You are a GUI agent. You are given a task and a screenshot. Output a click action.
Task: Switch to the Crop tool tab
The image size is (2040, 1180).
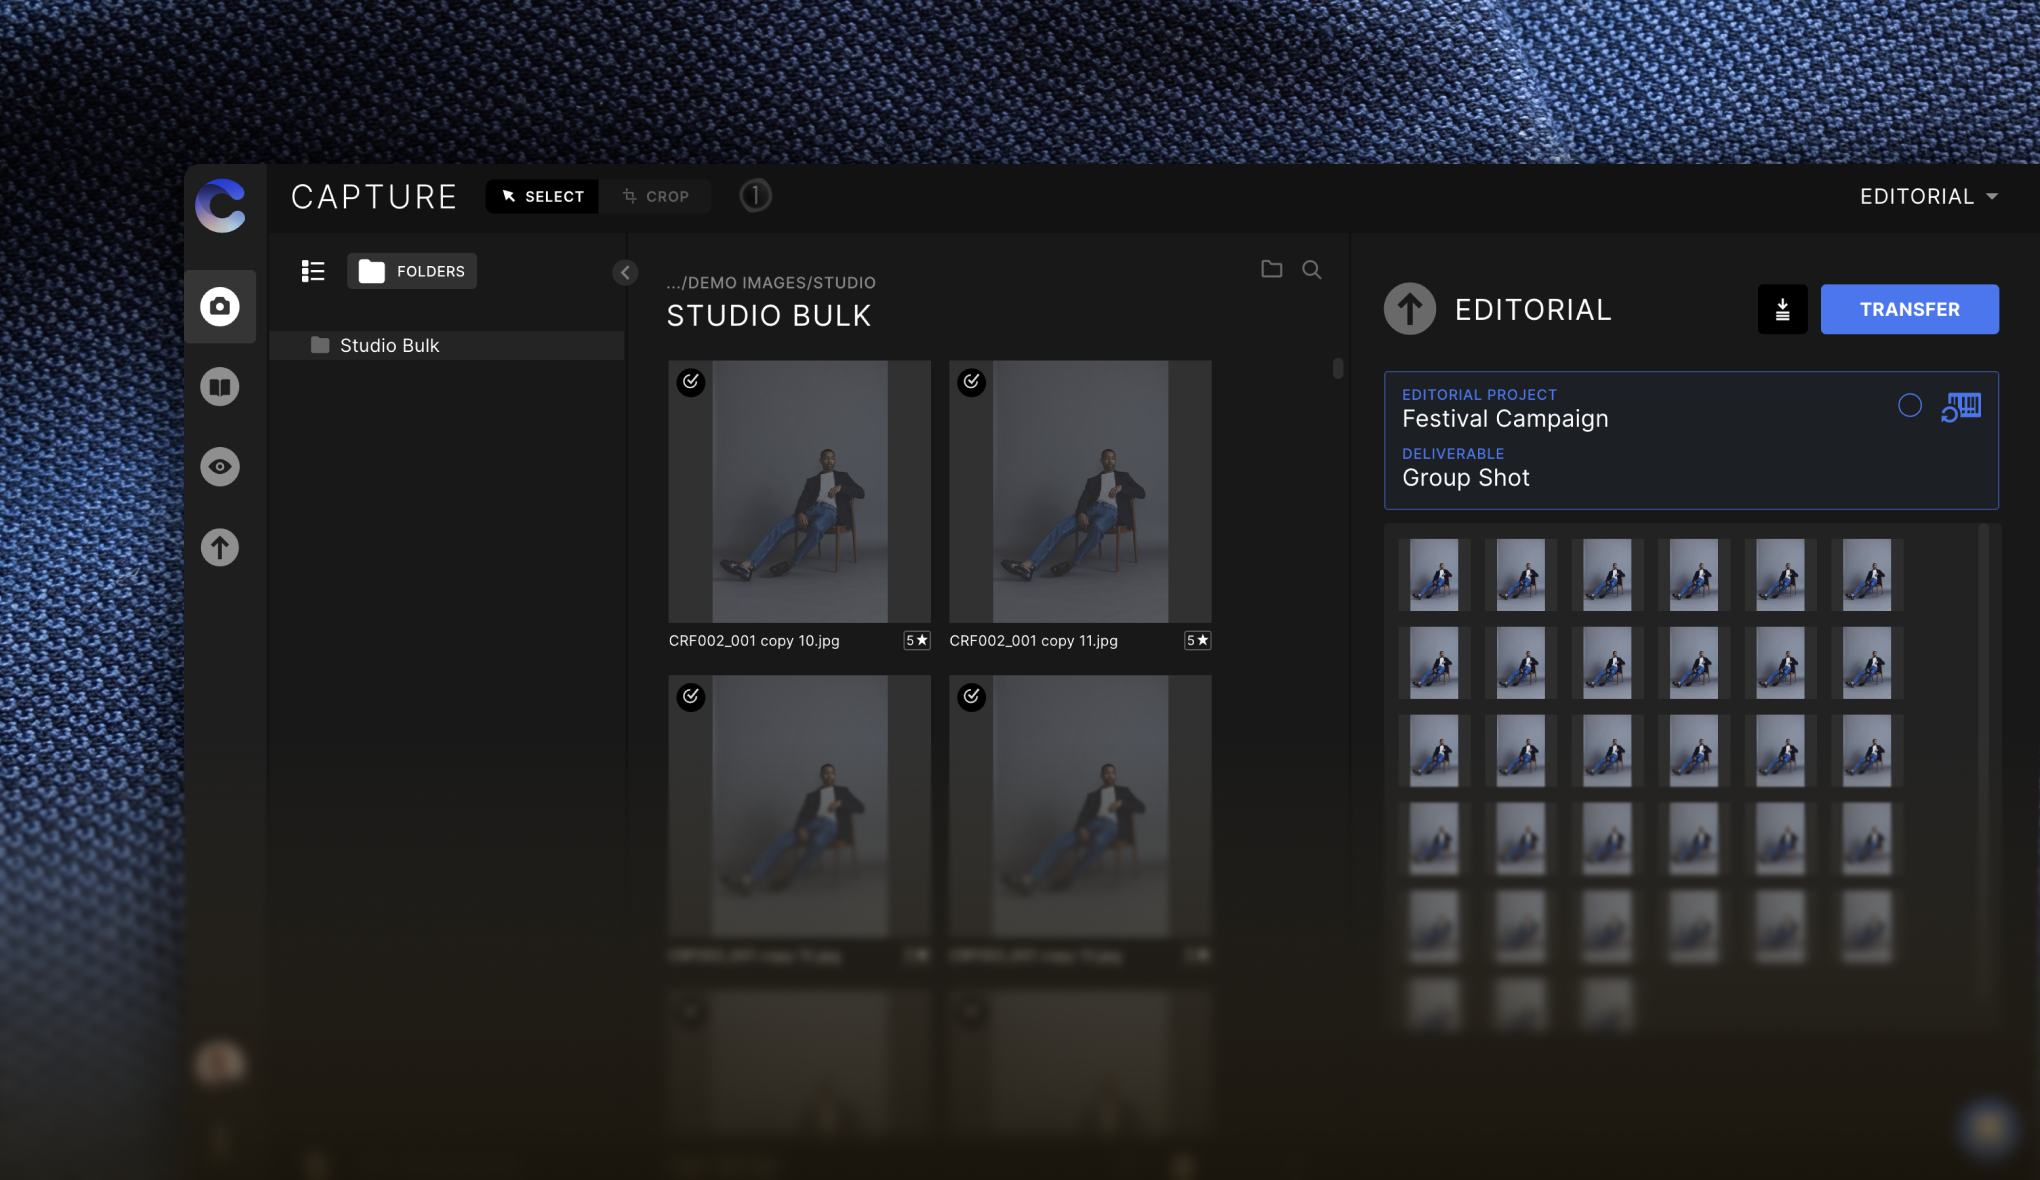(656, 197)
